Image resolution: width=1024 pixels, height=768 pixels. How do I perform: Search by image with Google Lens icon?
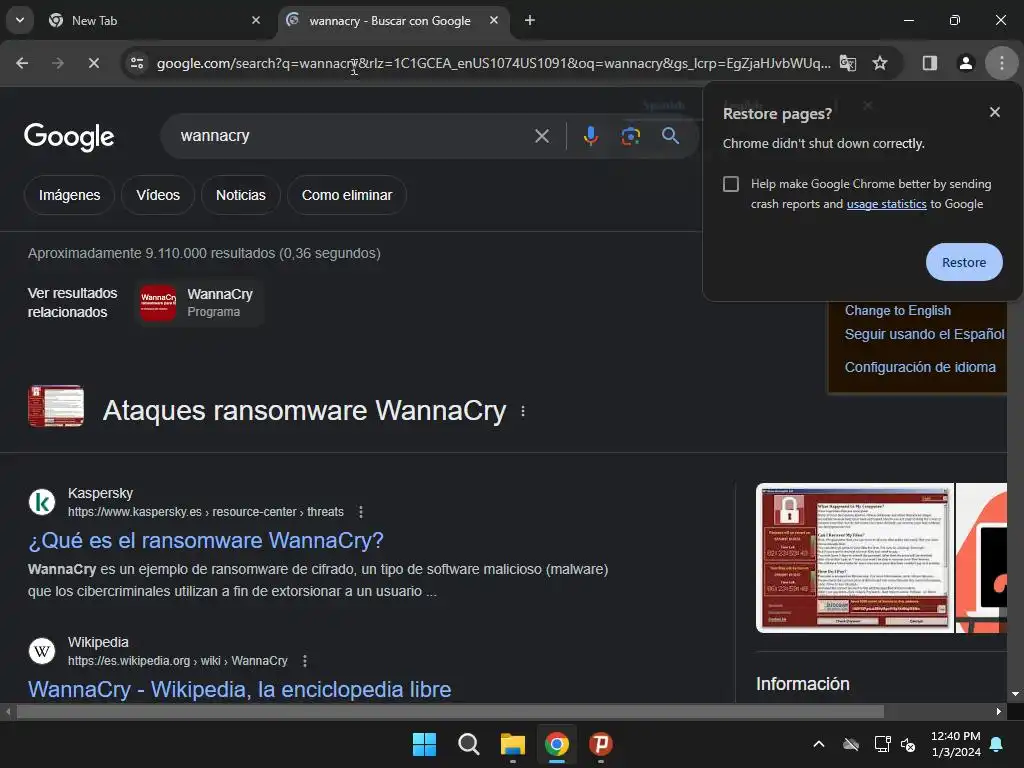tap(630, 136)
